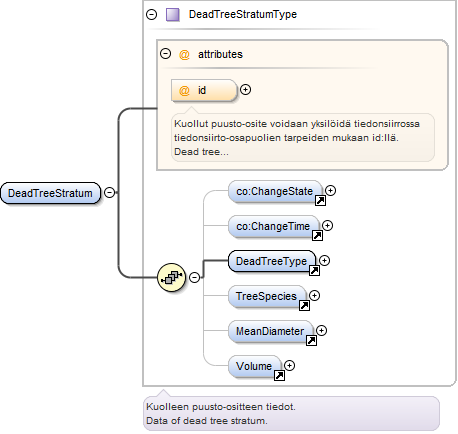Viewport: 458px width, 434px height.
Task: Collapse the attributes section
Action: (x=165, y=54)
